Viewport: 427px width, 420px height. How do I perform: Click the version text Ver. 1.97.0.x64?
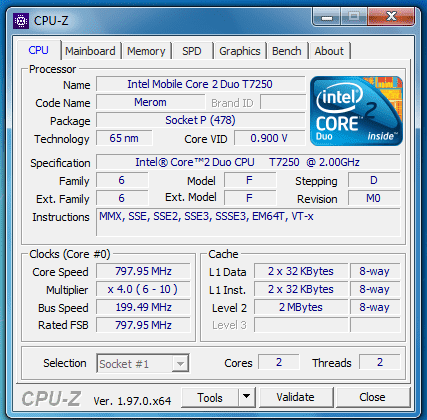tap(132, 401)
